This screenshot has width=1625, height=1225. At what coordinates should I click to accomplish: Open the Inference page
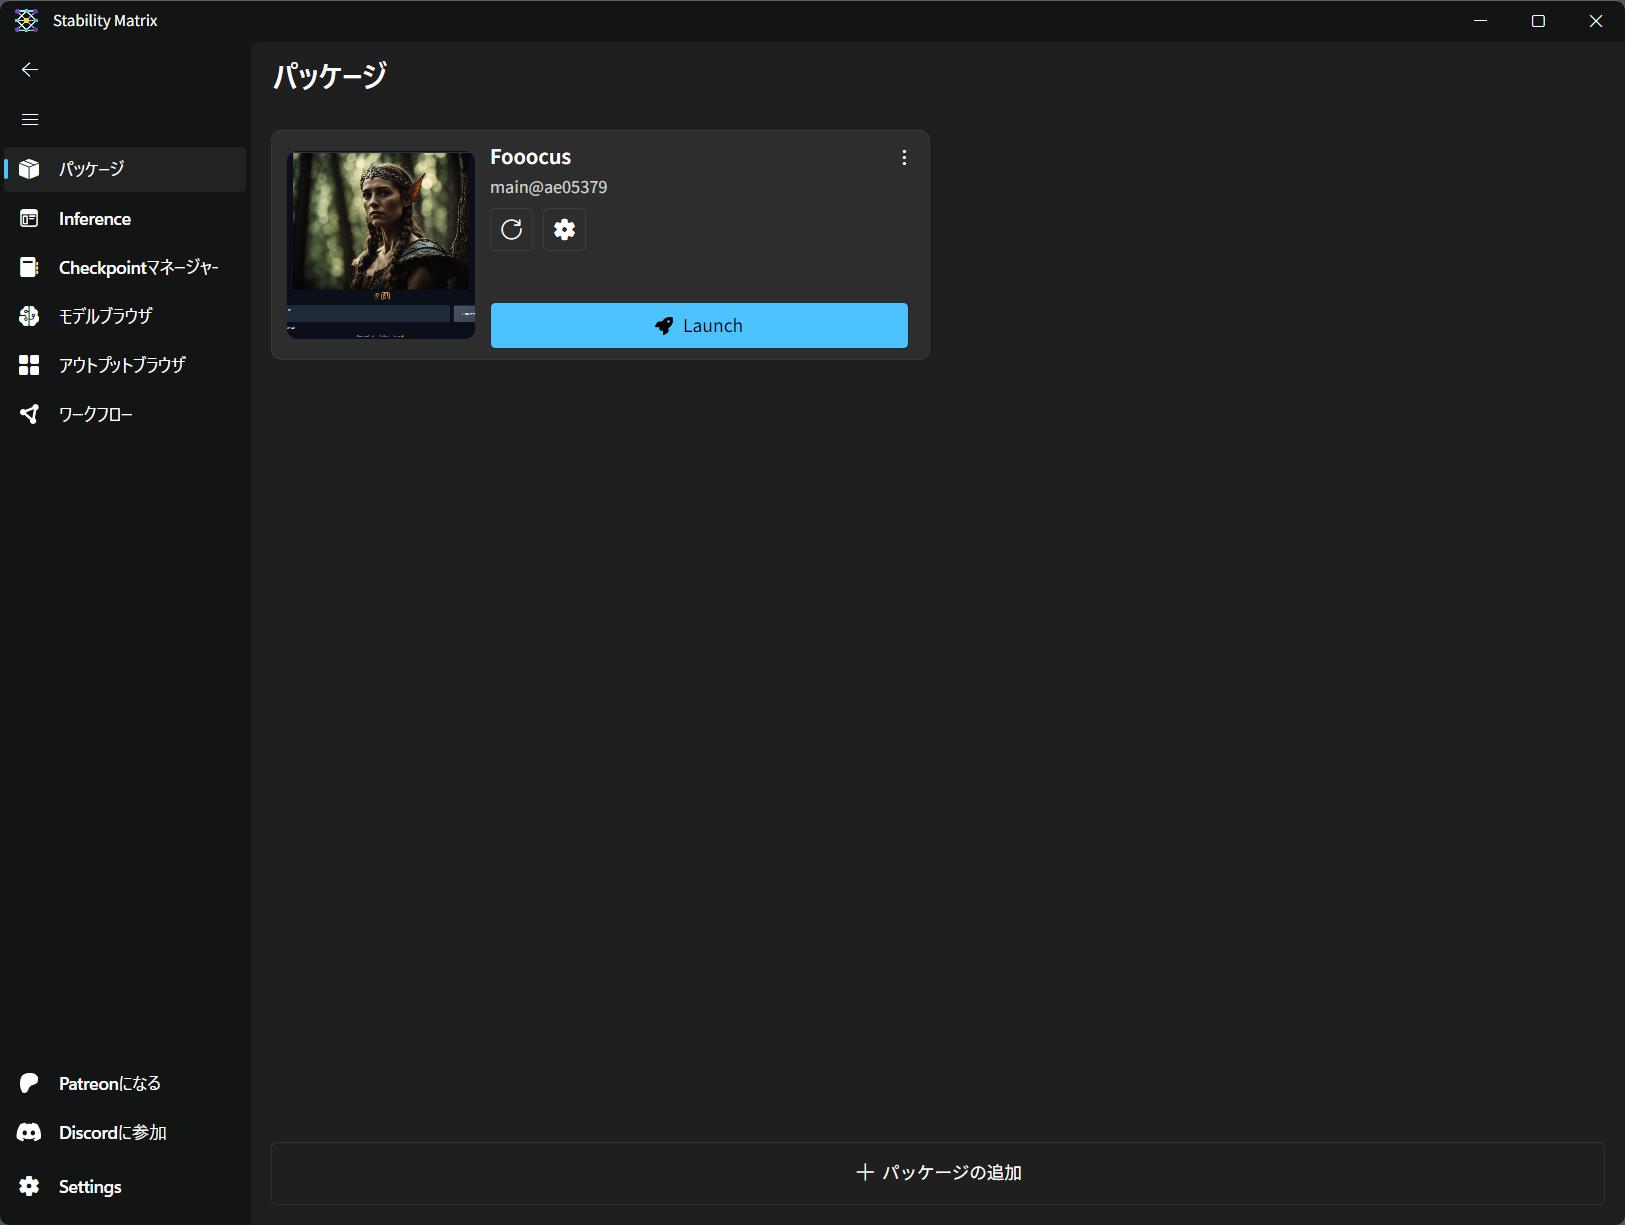95,219
